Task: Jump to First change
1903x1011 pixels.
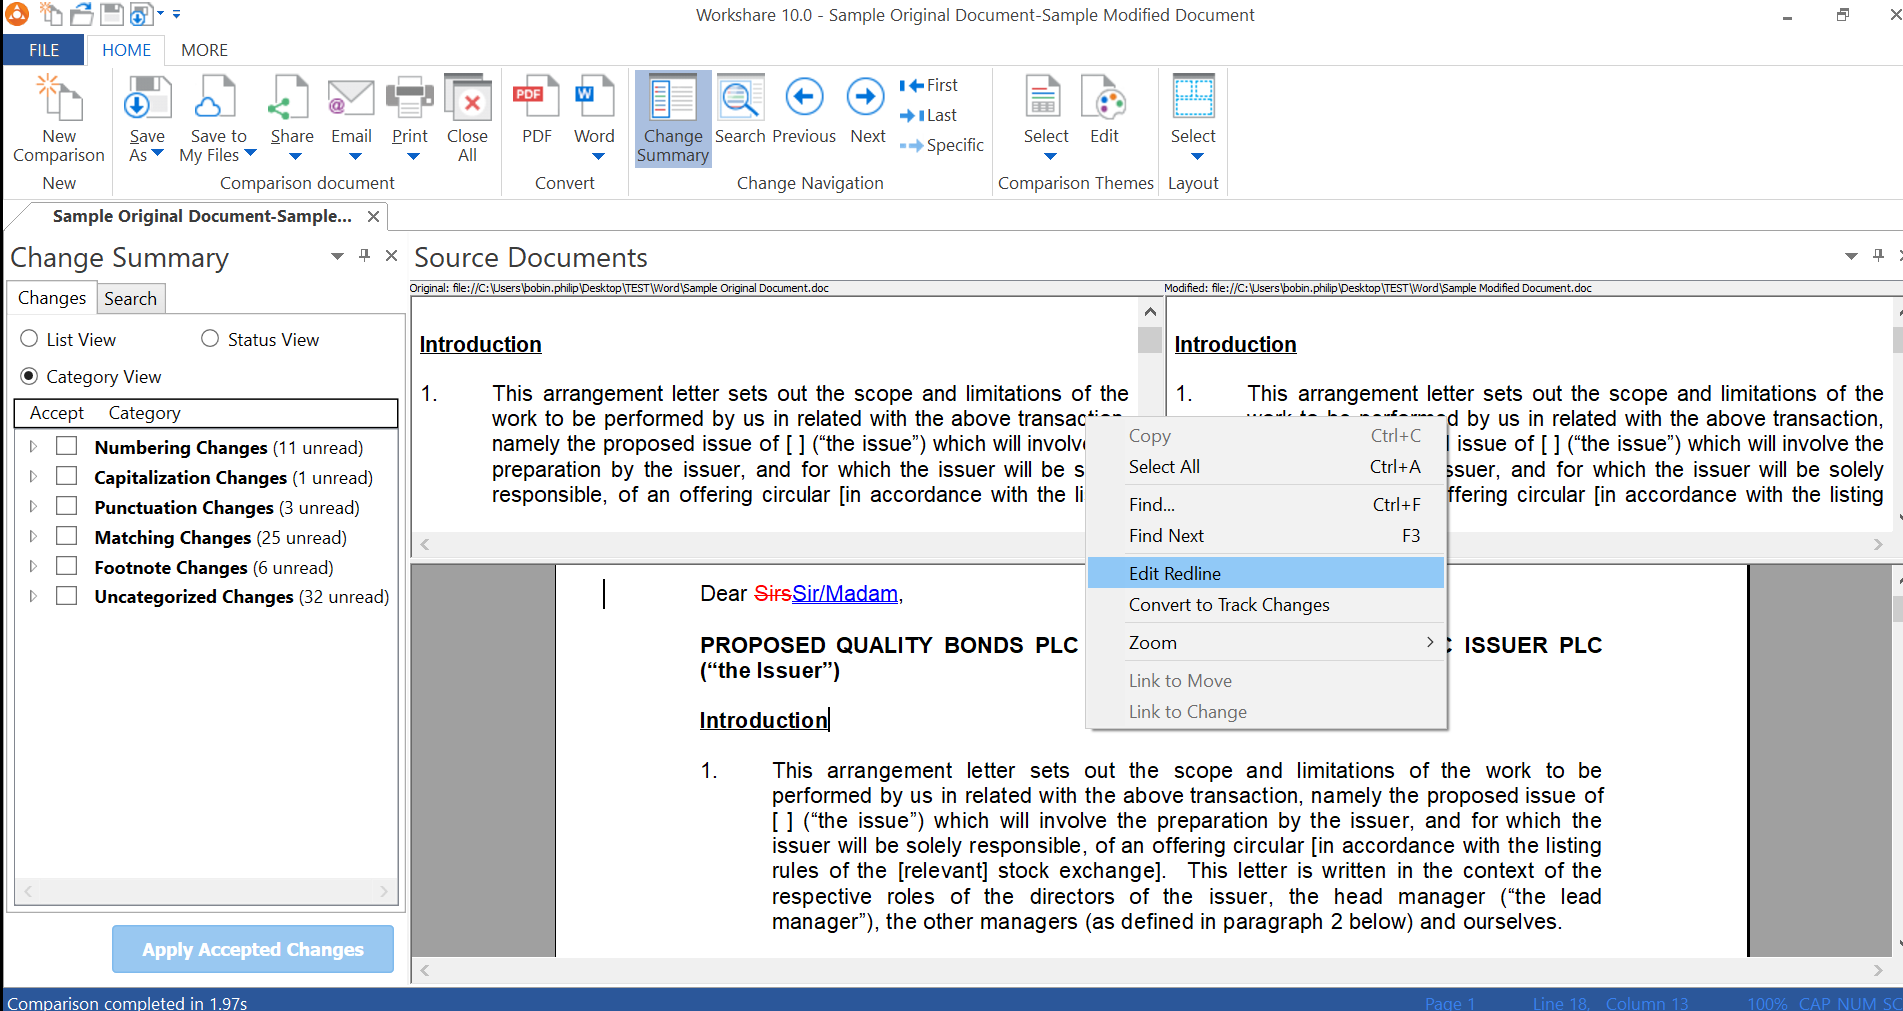Action: tap(928, 86)
